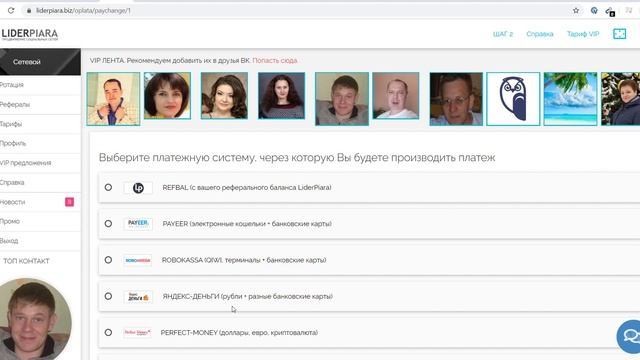
Task: Click the LiderPiara LP logo icon
Action: [x=138, y=188]
